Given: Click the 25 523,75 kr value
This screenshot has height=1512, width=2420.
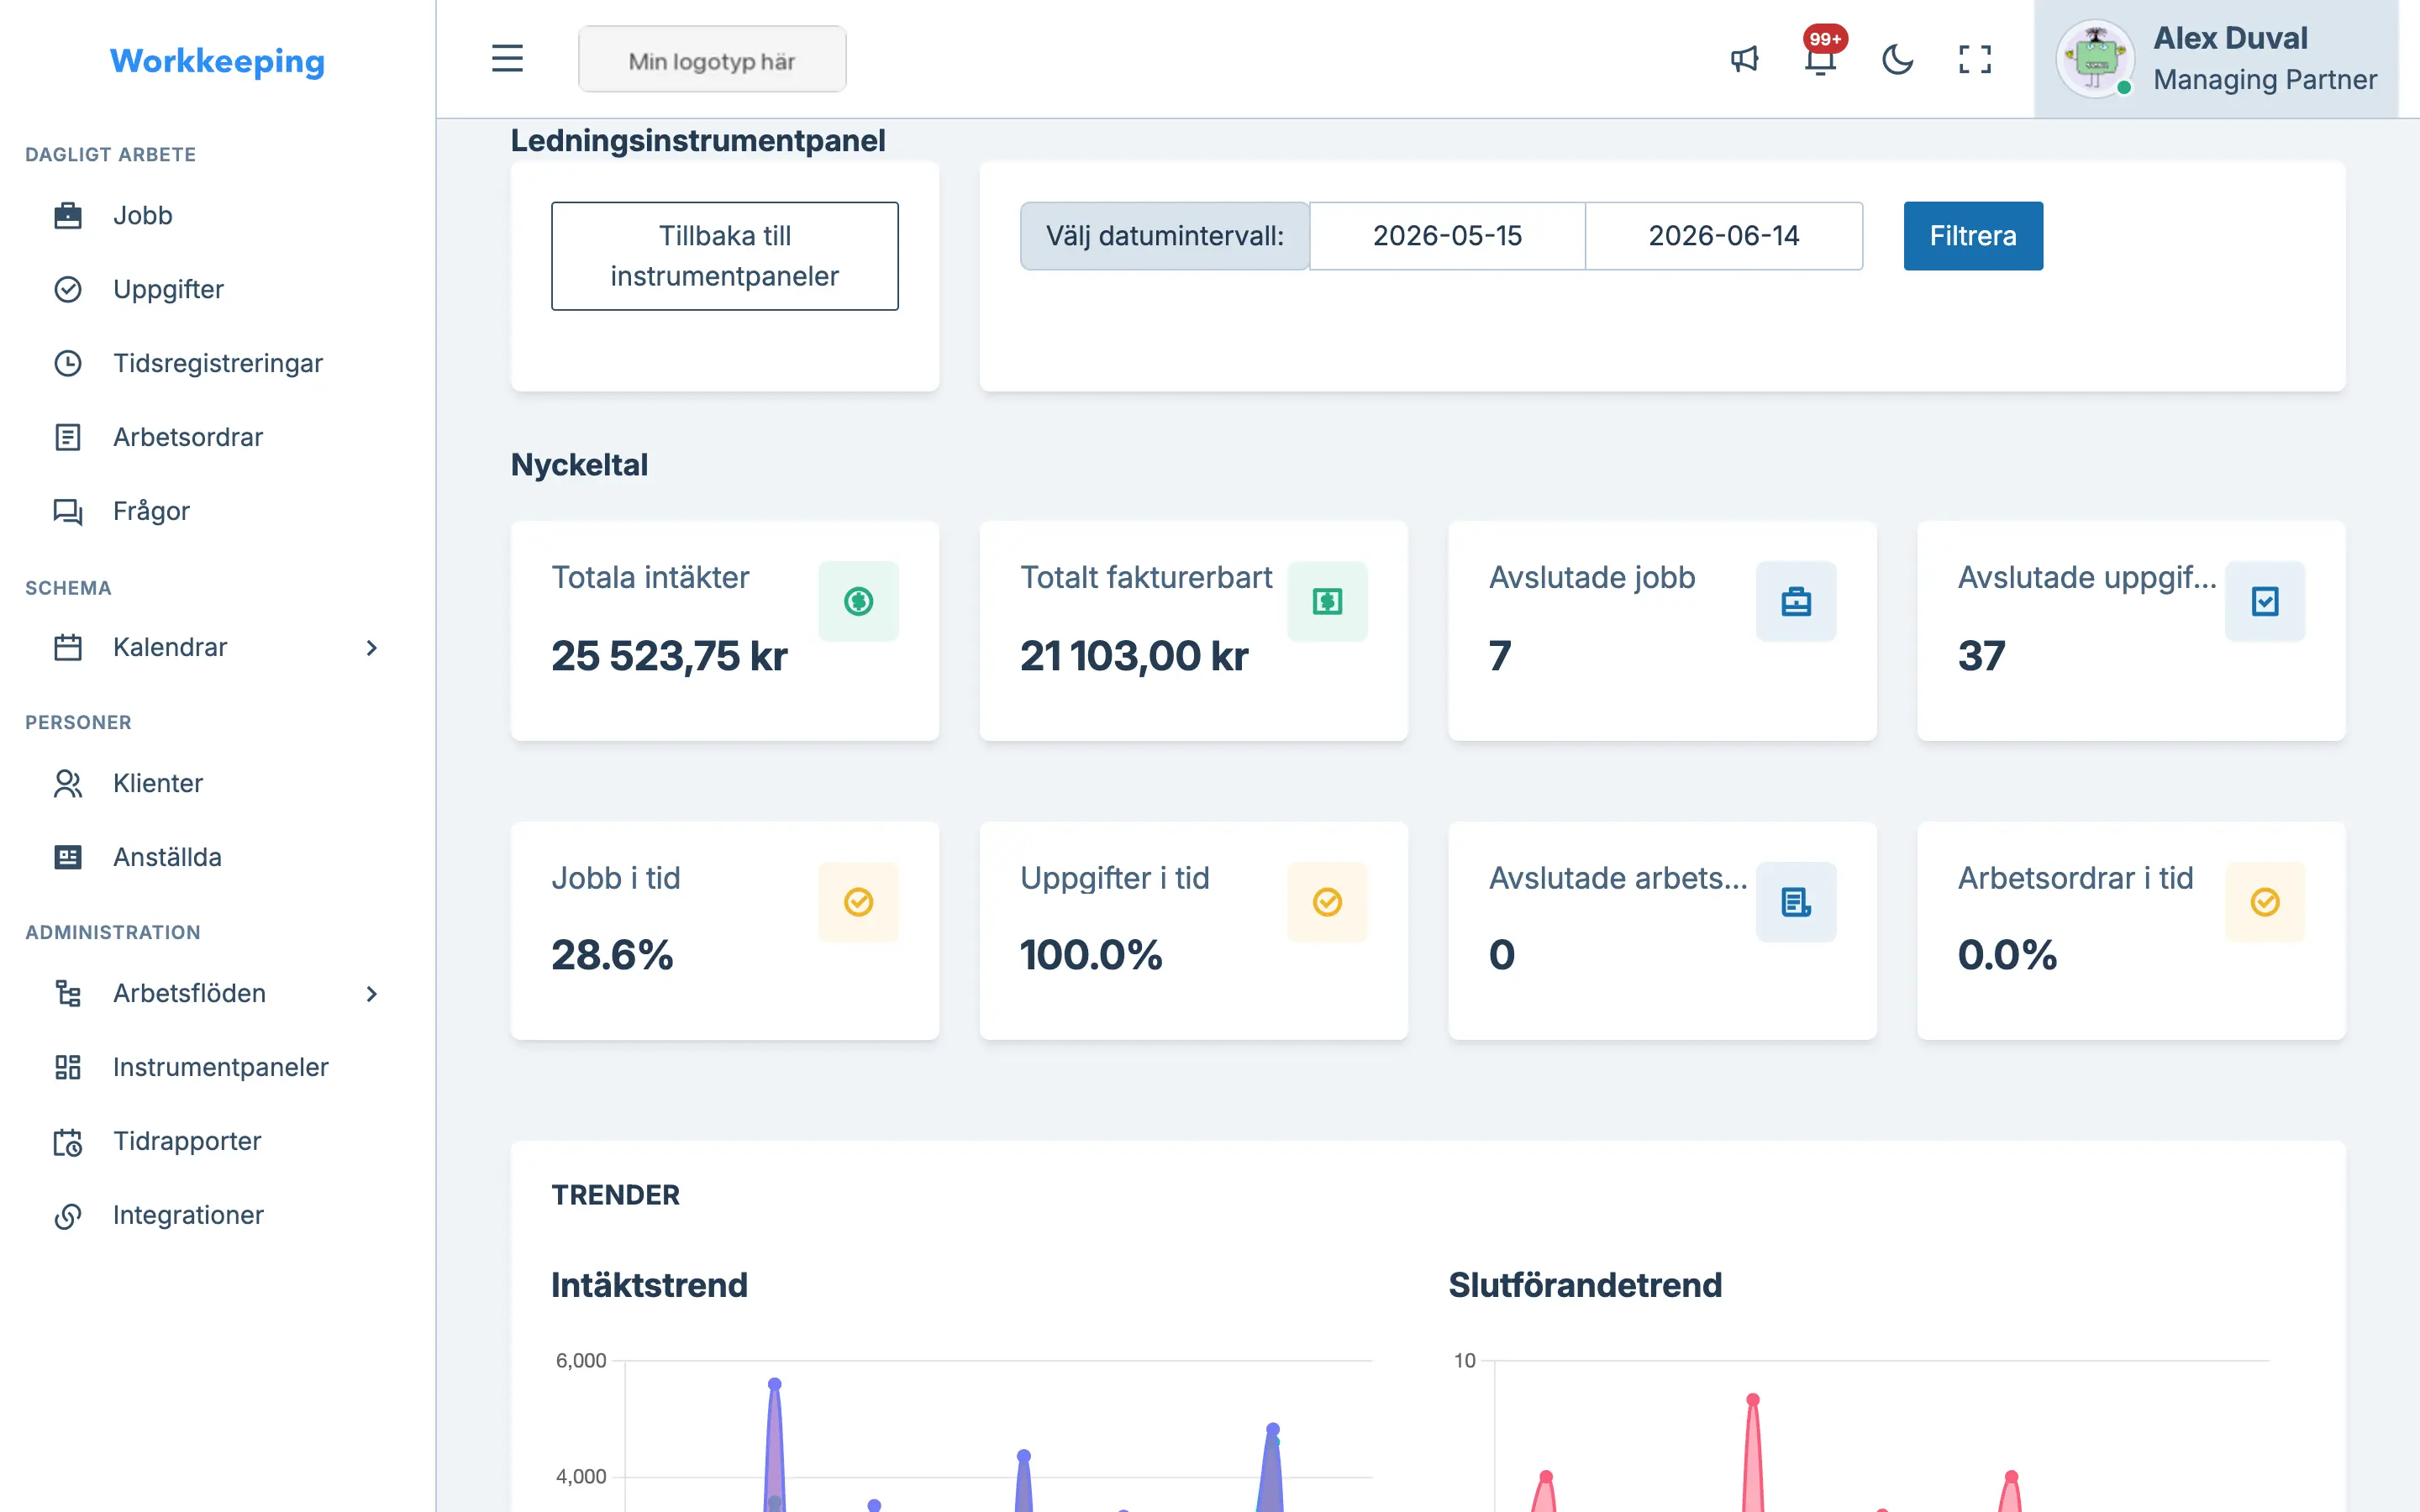Looking at the screenshot, I should [669, 656].
